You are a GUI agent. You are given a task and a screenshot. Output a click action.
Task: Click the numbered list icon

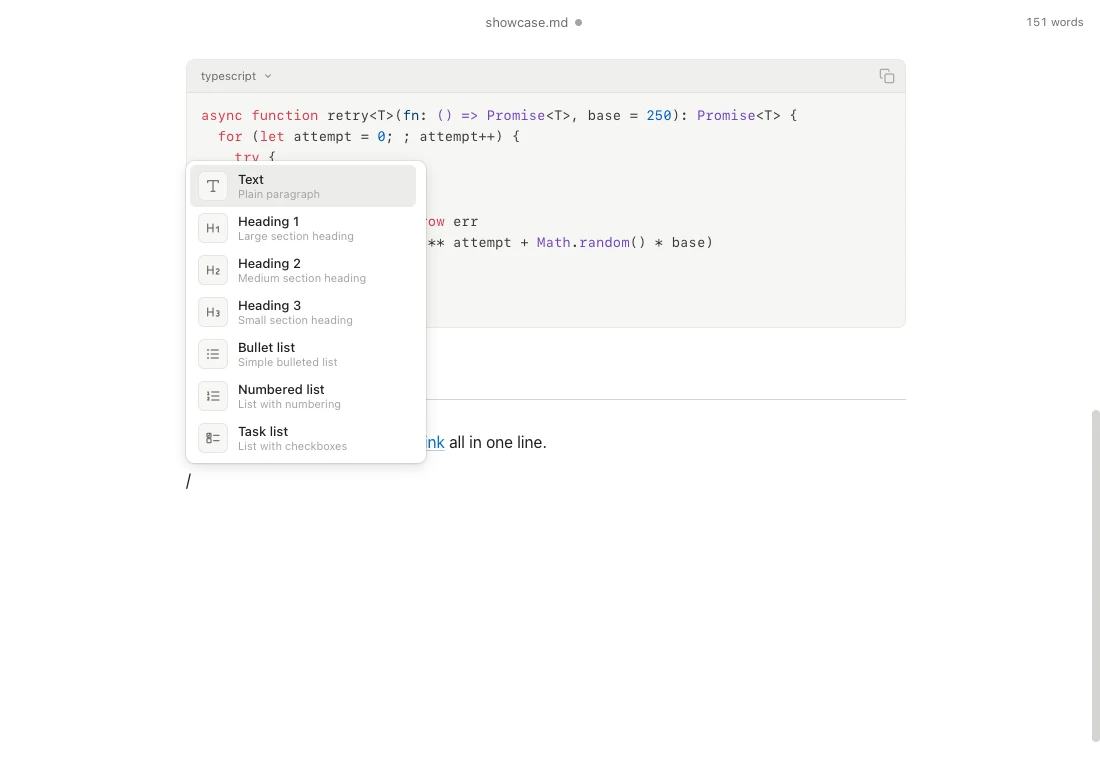click(x=213, y=396)
